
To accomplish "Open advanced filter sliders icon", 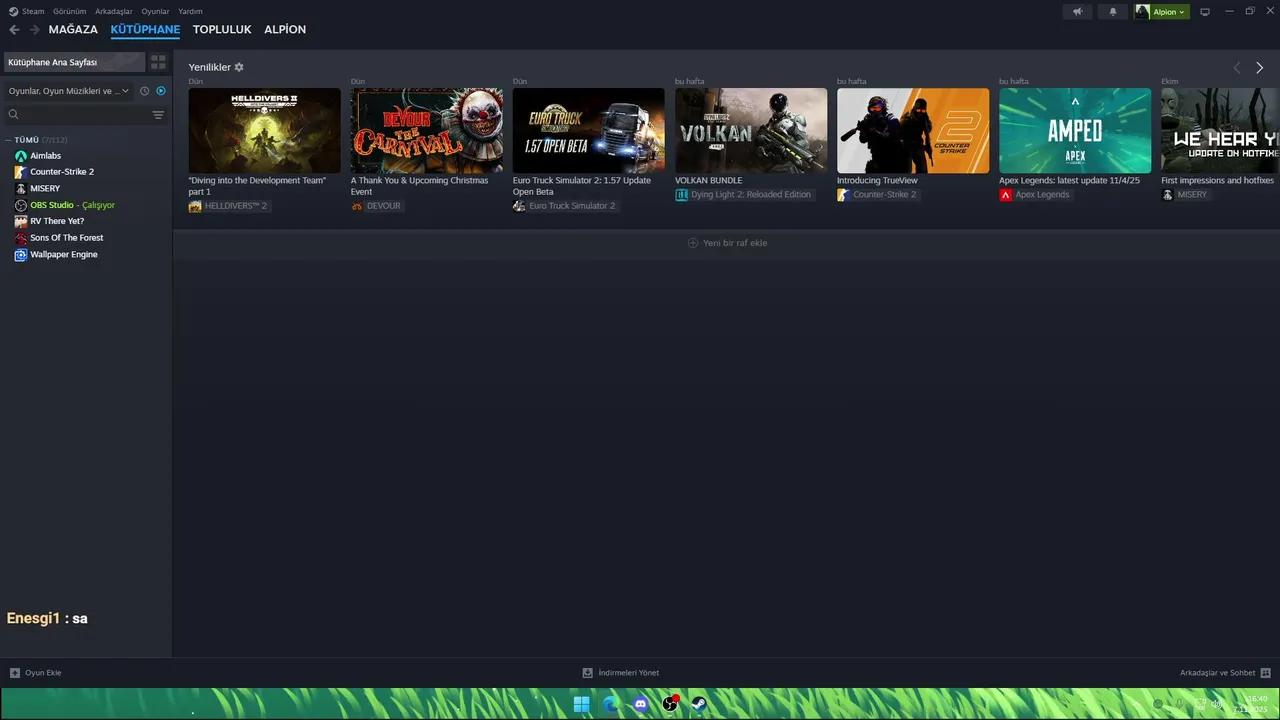I will [158, 115].
